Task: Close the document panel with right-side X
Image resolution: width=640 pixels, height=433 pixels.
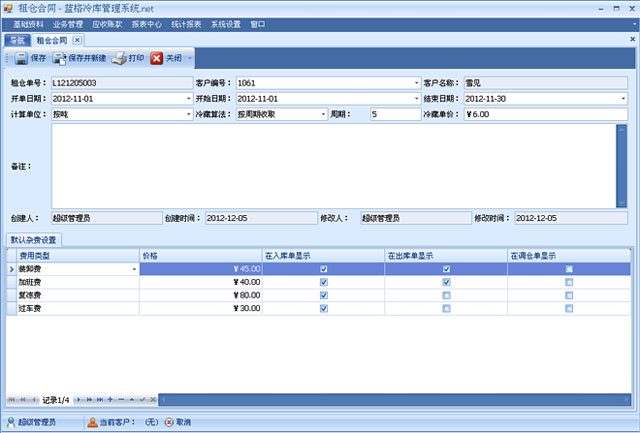Action: 632,39
